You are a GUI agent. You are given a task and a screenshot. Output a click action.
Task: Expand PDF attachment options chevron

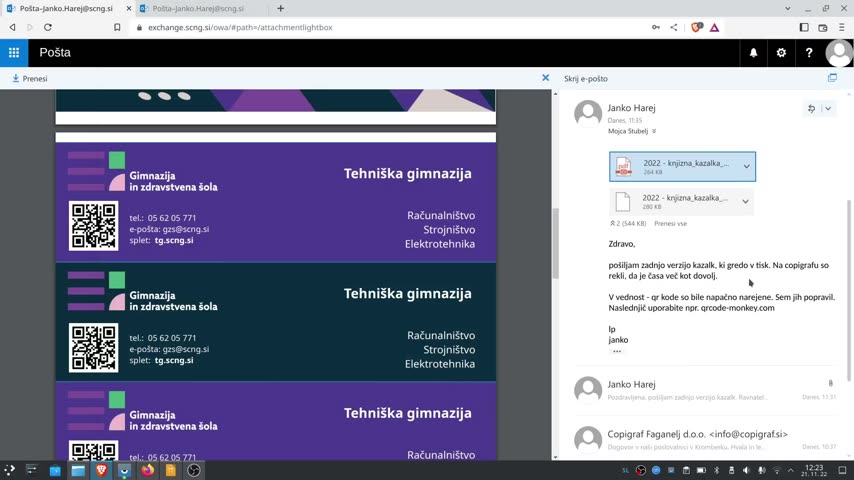pyautogui.click(x=746, y=167)
